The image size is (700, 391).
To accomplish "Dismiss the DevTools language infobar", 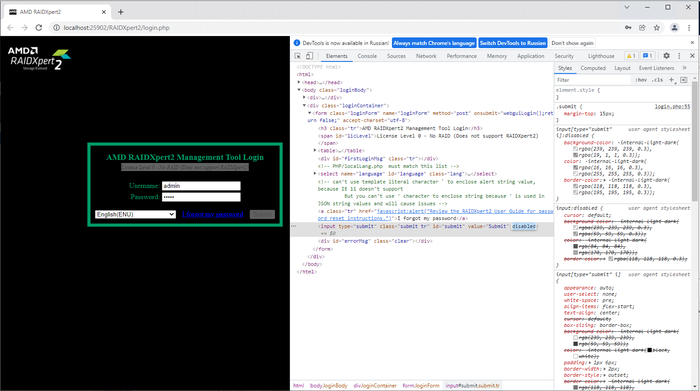I will pos(692,43).
